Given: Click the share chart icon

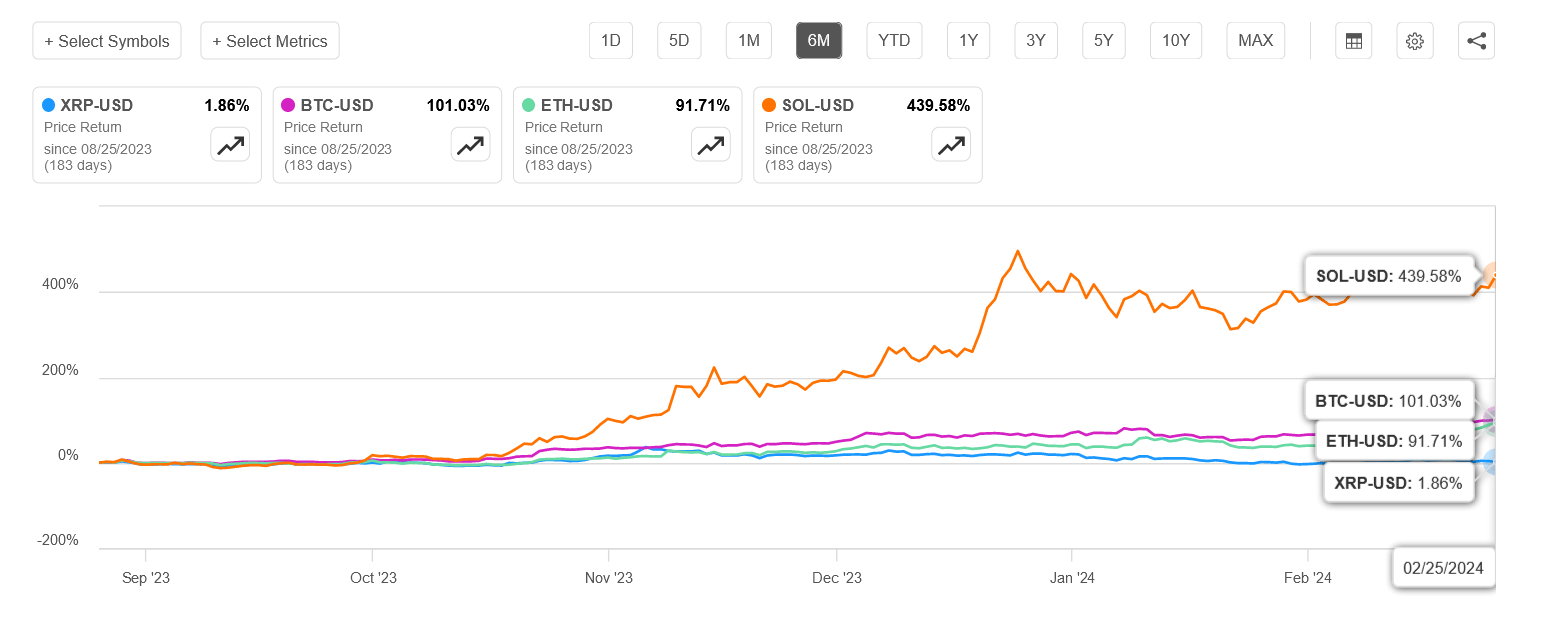Looking at the screenshot, I should click(1476, 40).
